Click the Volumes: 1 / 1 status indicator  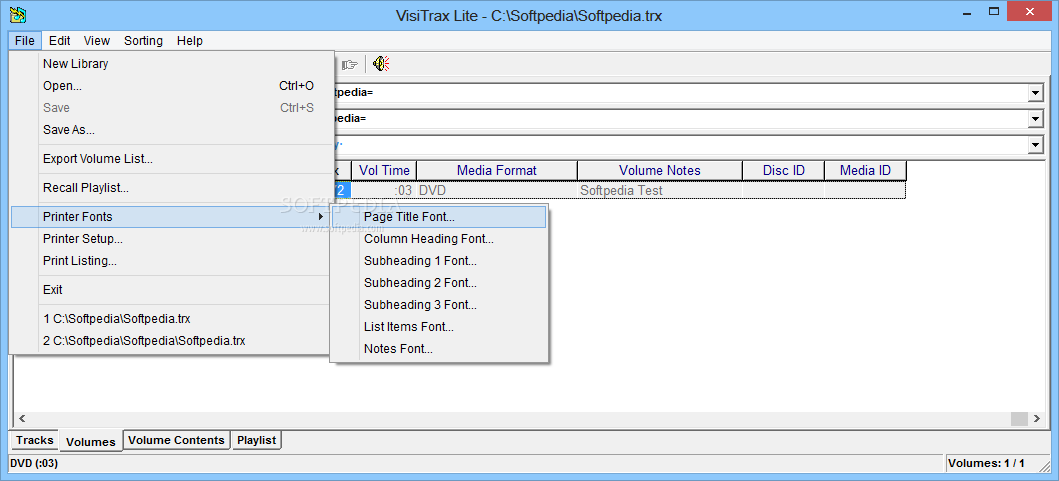click(986, 463)
